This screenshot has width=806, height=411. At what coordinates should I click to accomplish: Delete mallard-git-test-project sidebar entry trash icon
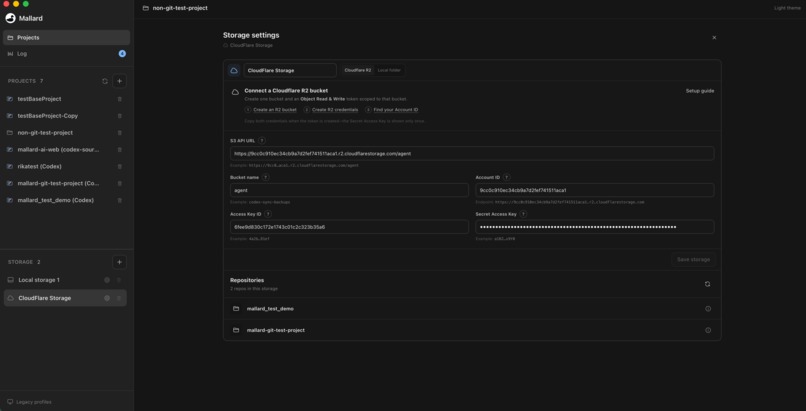tap(120, 183)
